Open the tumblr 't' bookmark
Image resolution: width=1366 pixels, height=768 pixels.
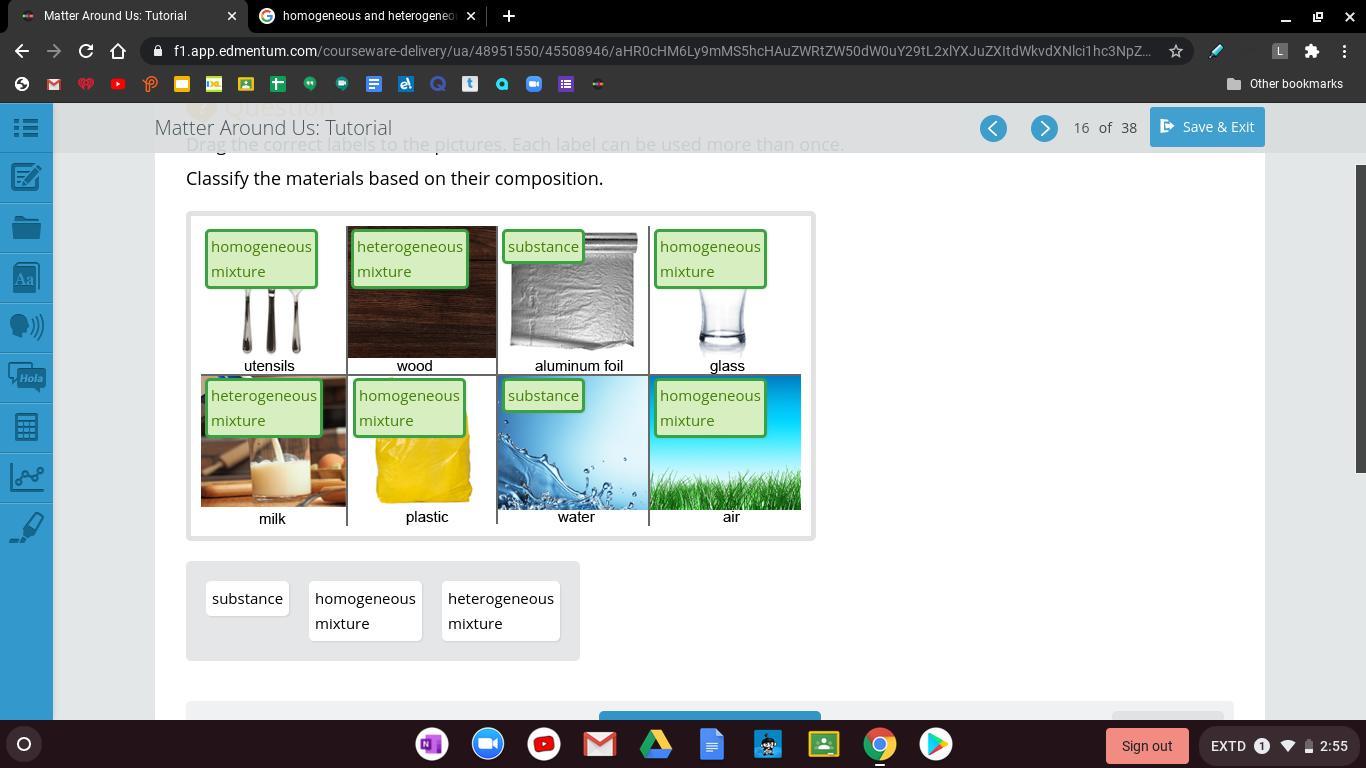coord(470,84)
